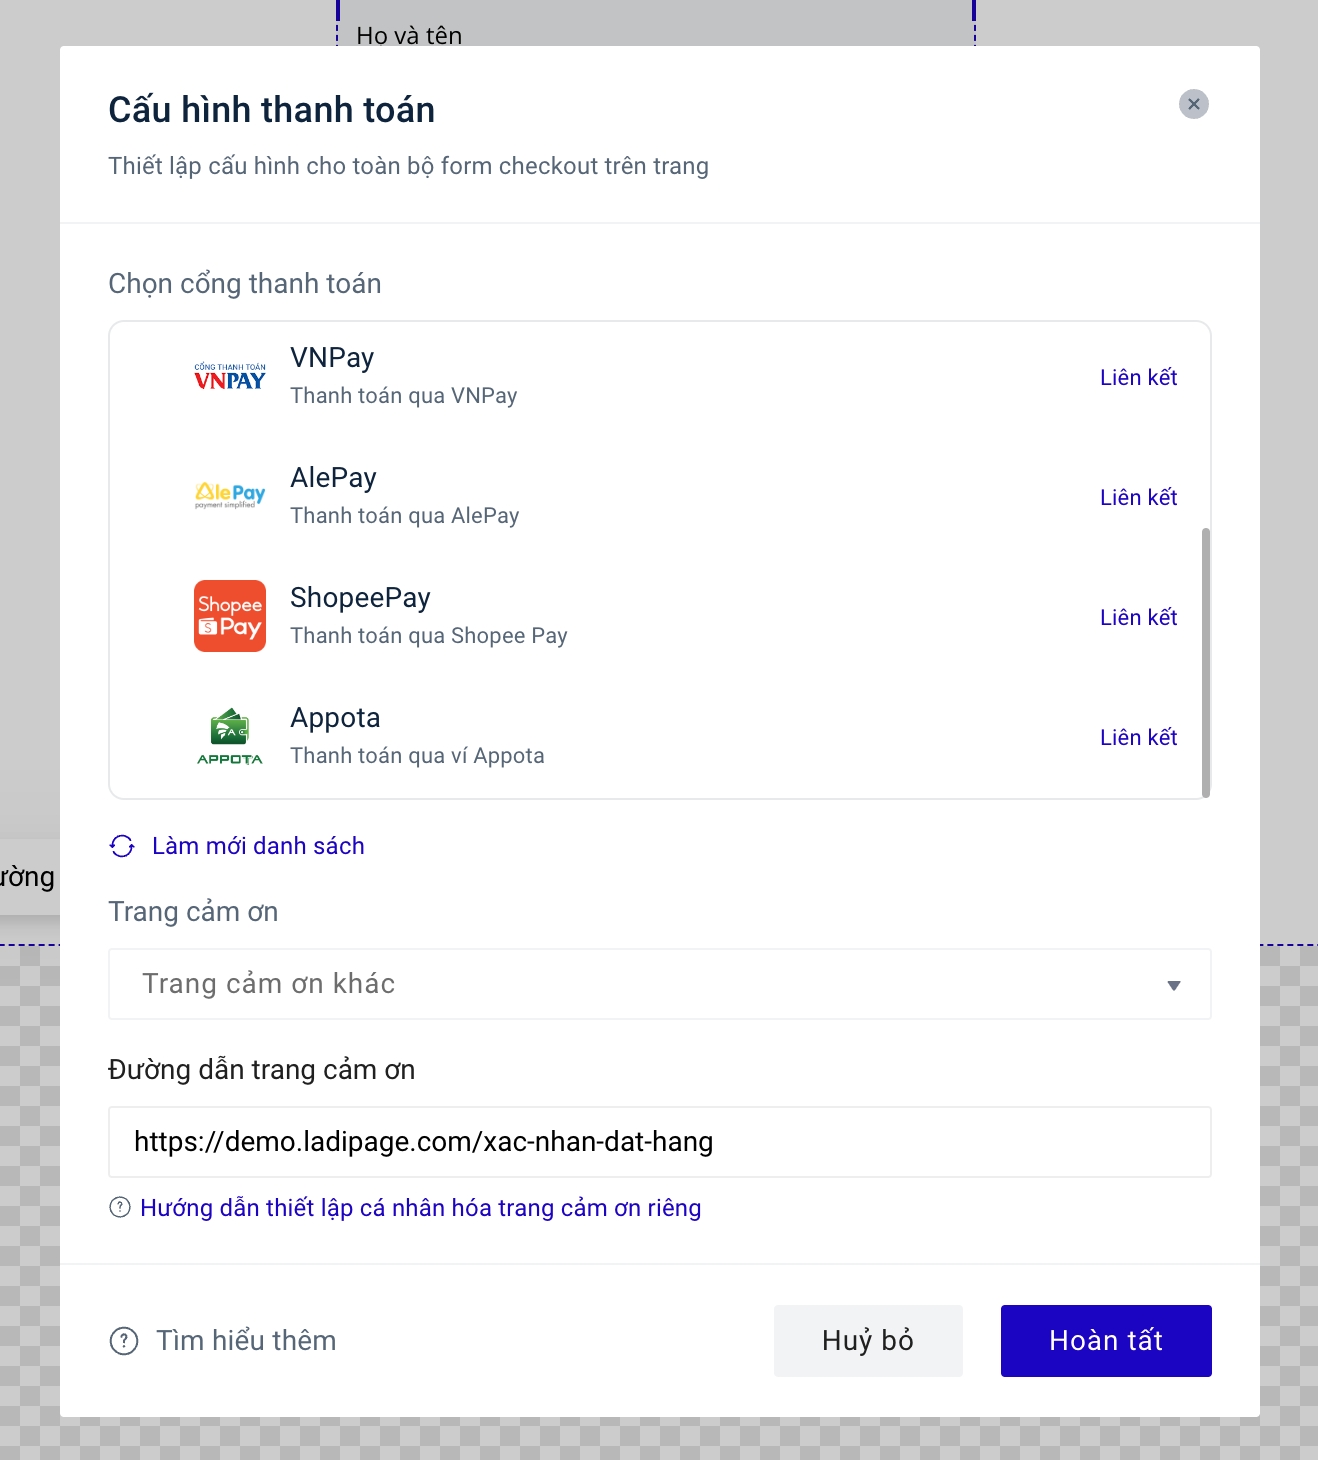Link the Appota payment gateway
1318x1460 pixels.
click(1138, 737)
